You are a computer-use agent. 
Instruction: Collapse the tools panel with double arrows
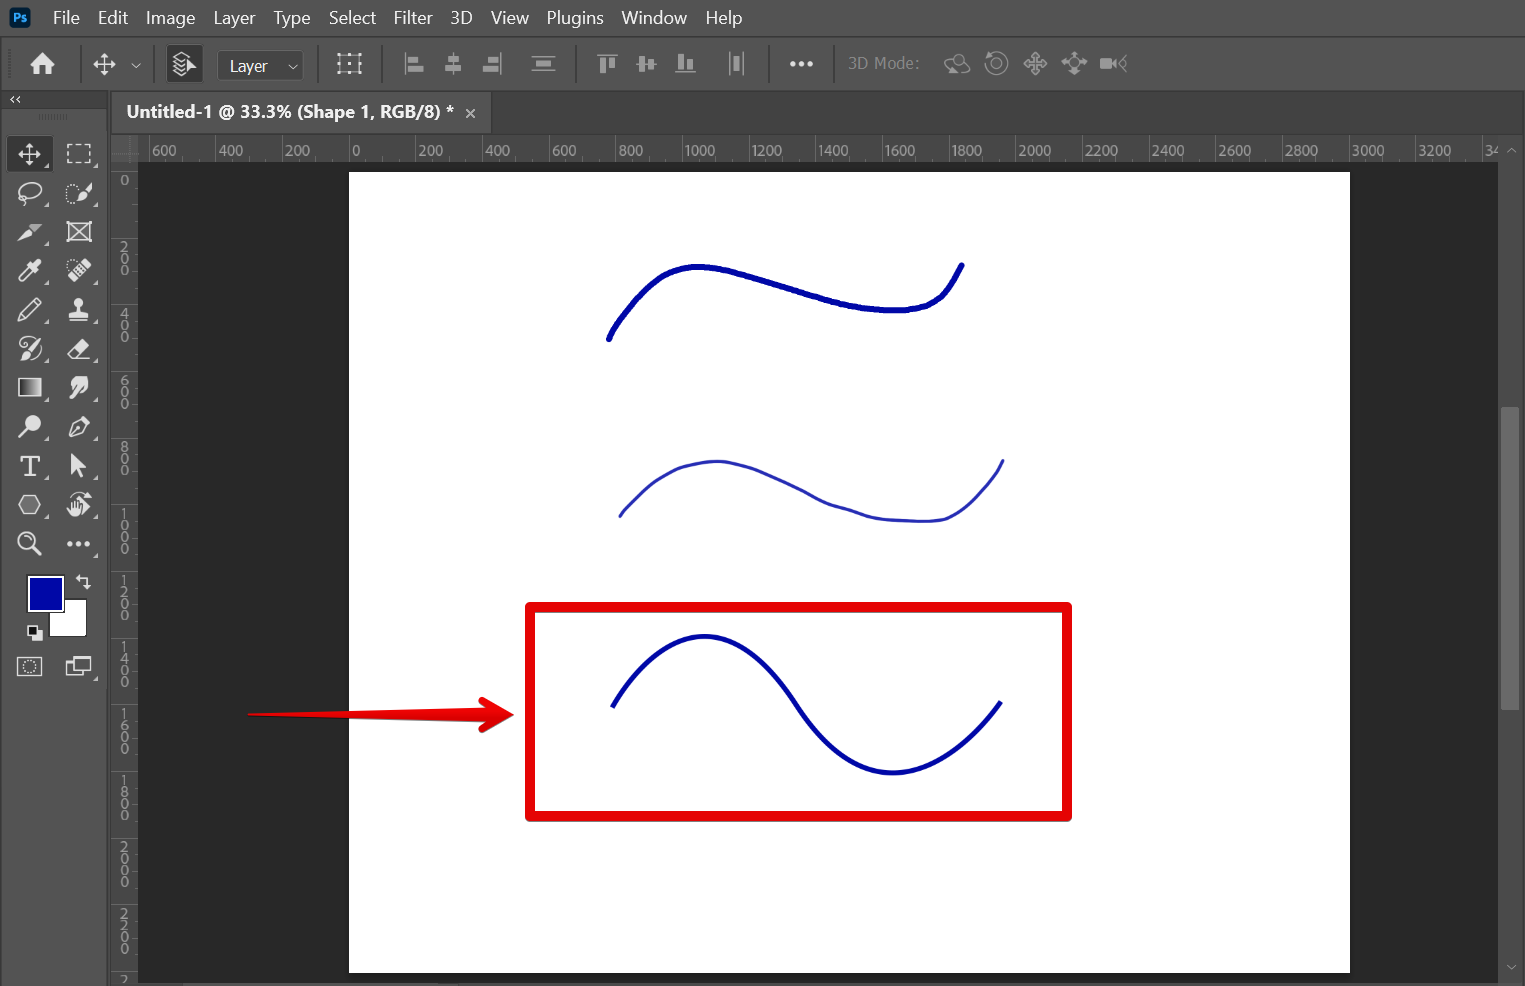click(x=15, y=100)
